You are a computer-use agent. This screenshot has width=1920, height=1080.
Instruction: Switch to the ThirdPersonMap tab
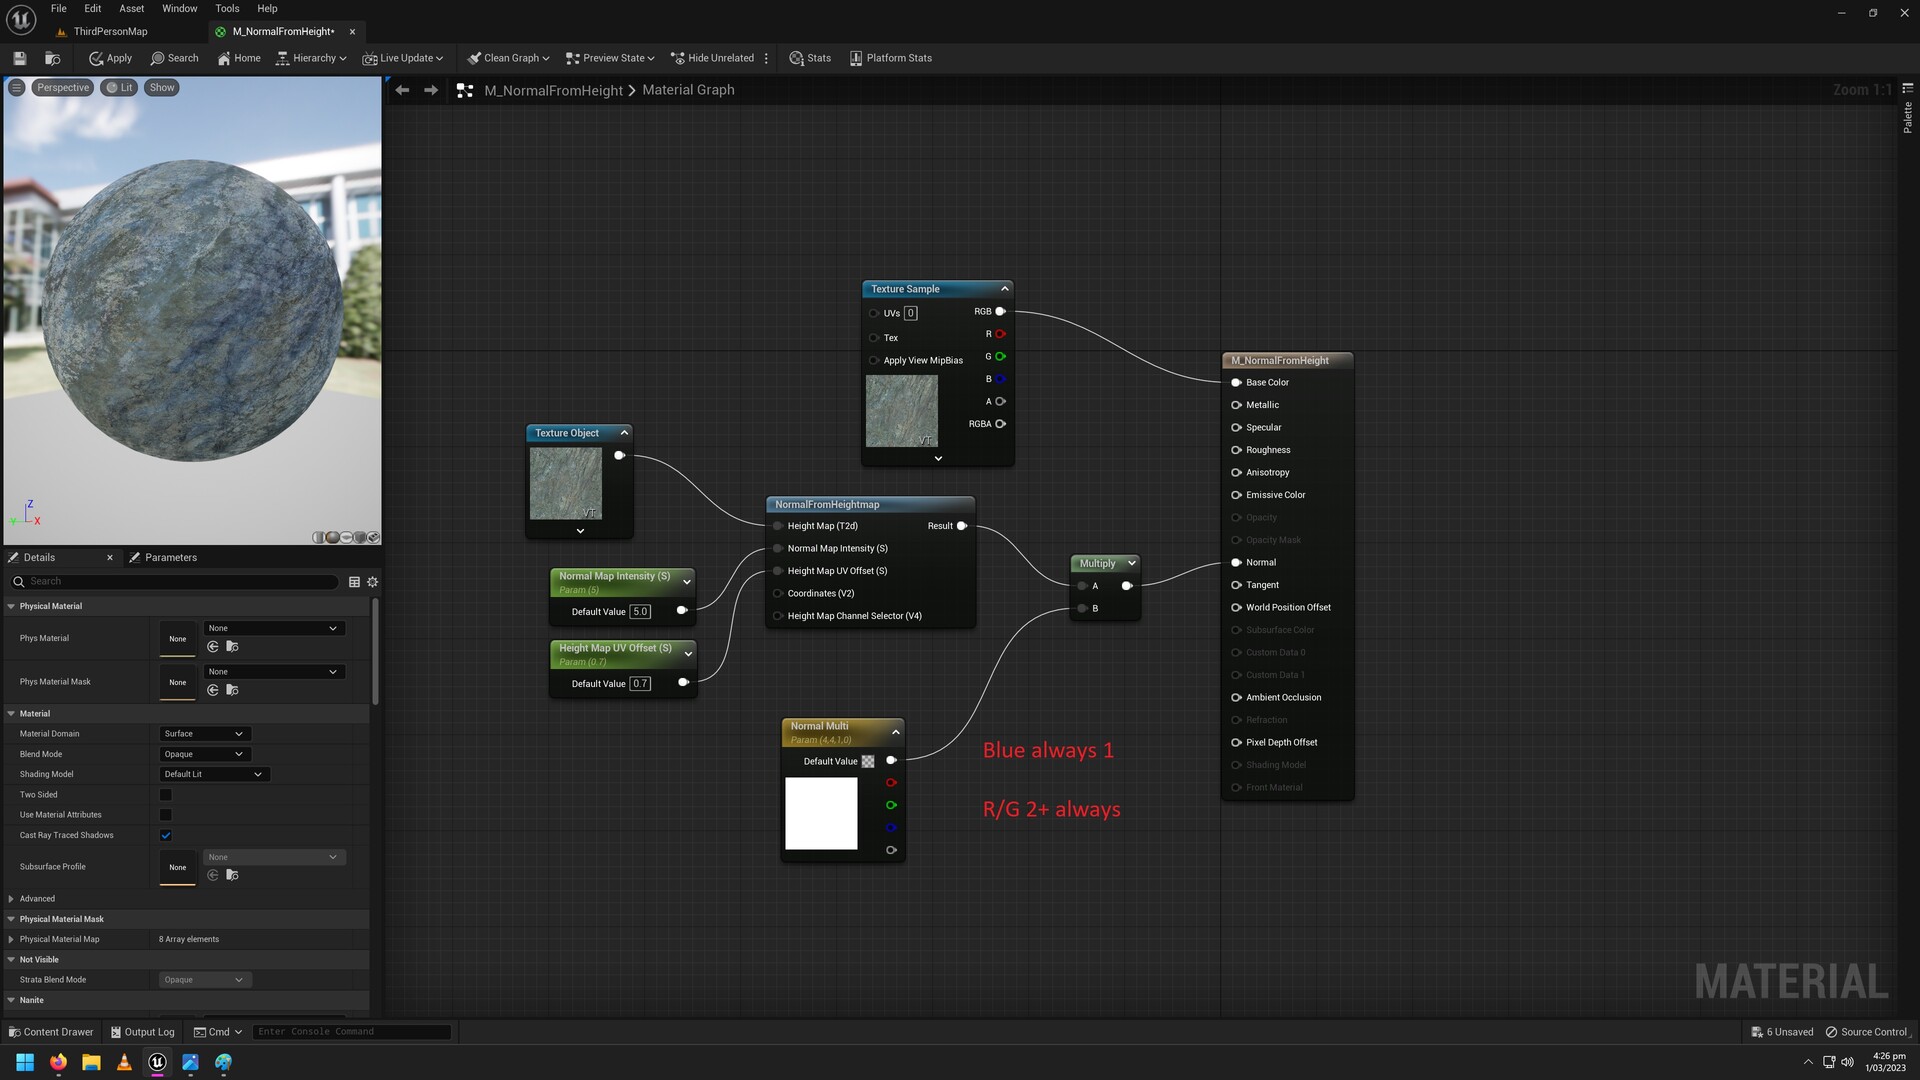[x=109, y=31]
